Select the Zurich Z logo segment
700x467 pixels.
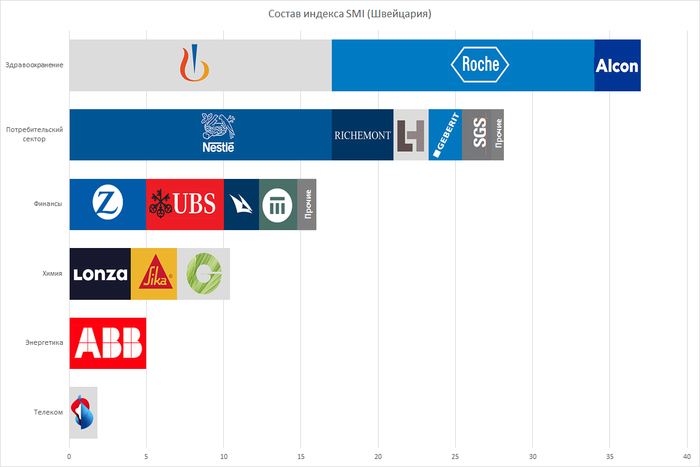[108, 204]
